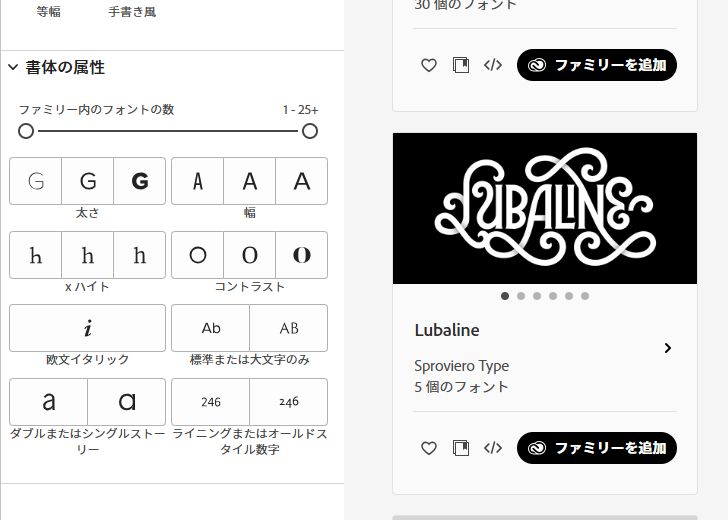The height and width of the screenshot is (520, 728).
Task: Collapse the 書体の属性 section
Action: 13,68
